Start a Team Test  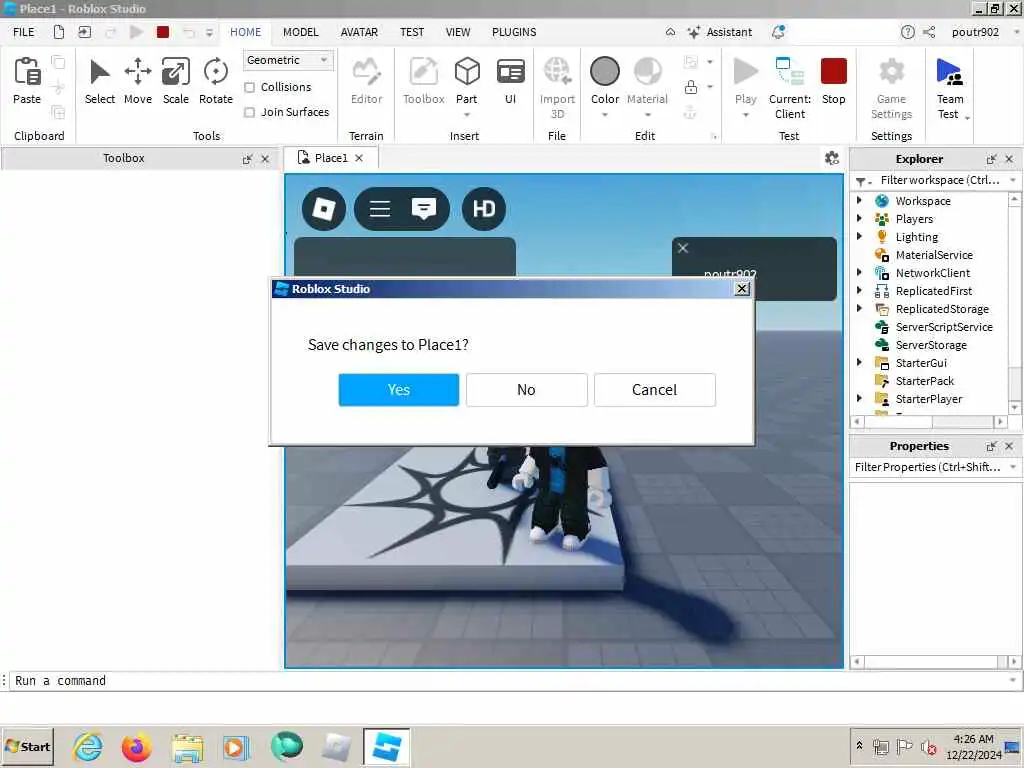(x=949, y=88)
